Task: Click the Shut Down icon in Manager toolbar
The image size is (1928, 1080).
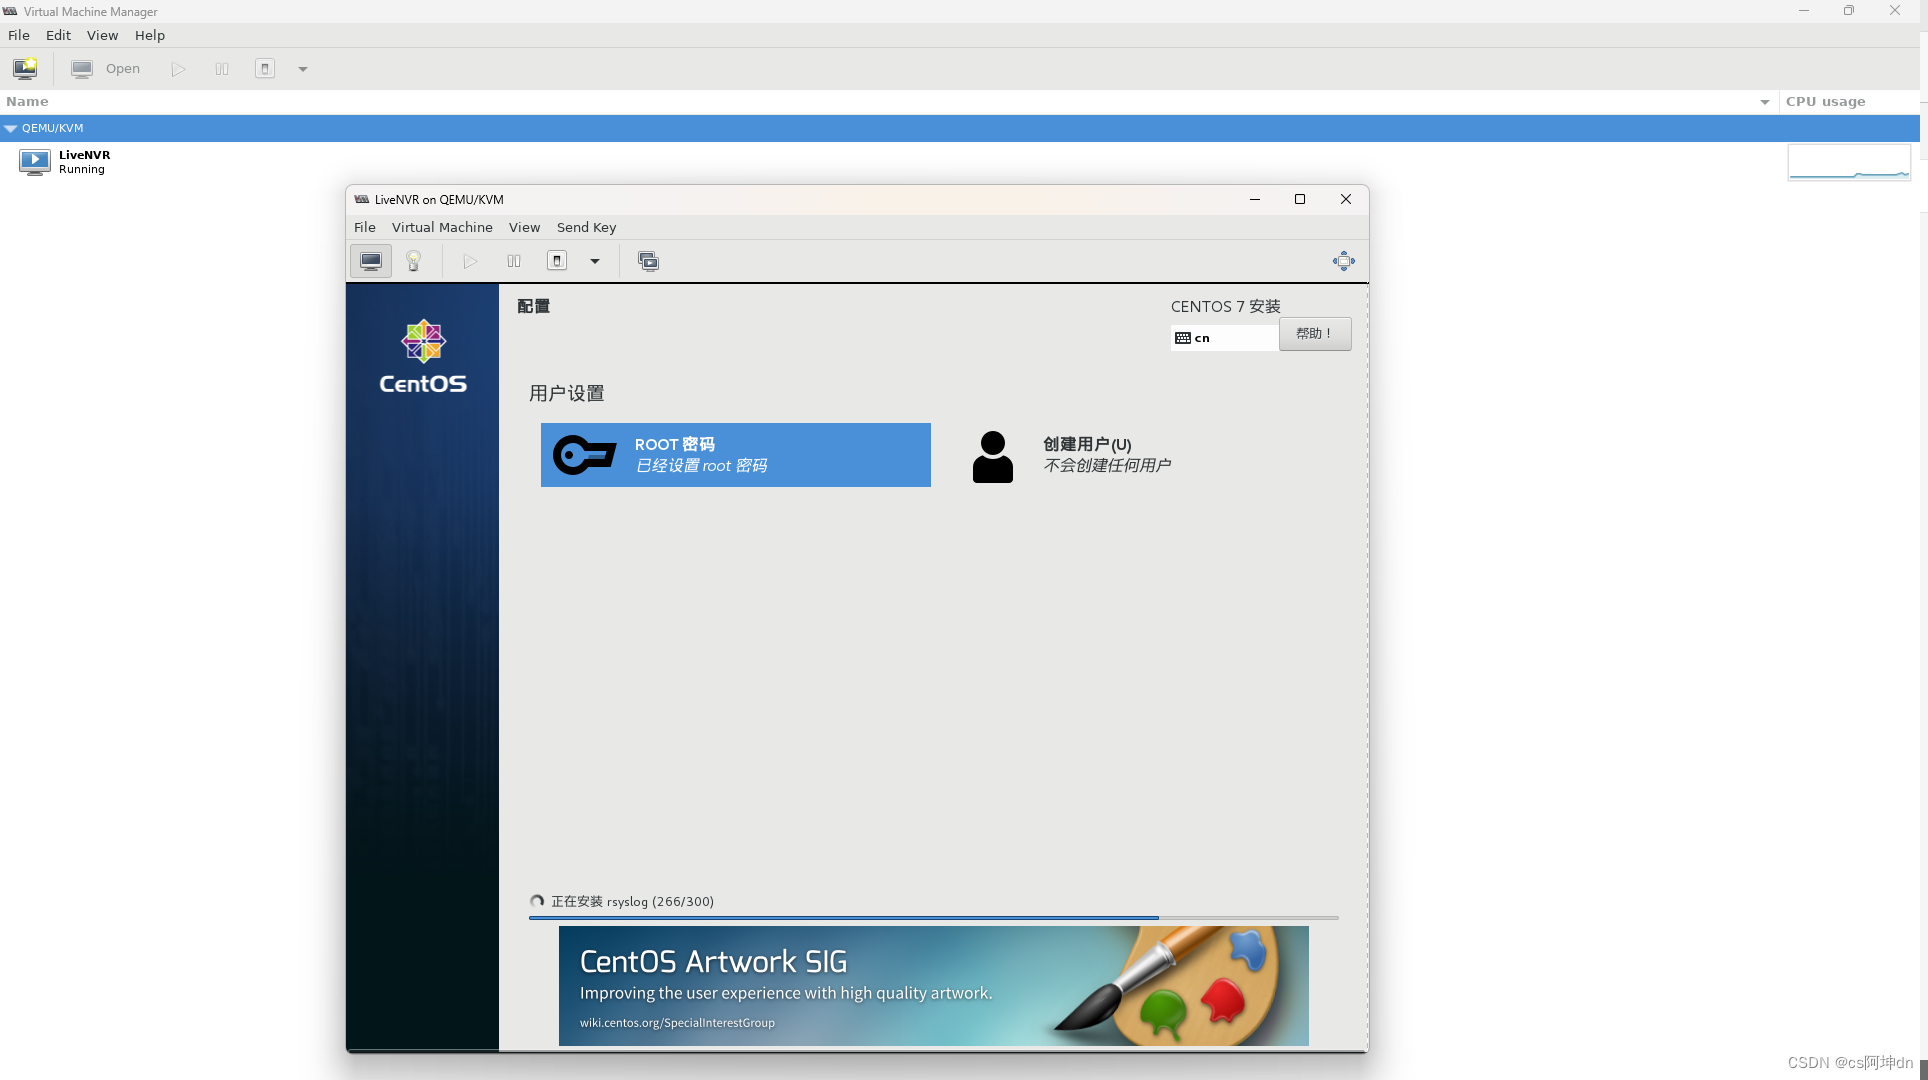Action: [x=265, y=69]
